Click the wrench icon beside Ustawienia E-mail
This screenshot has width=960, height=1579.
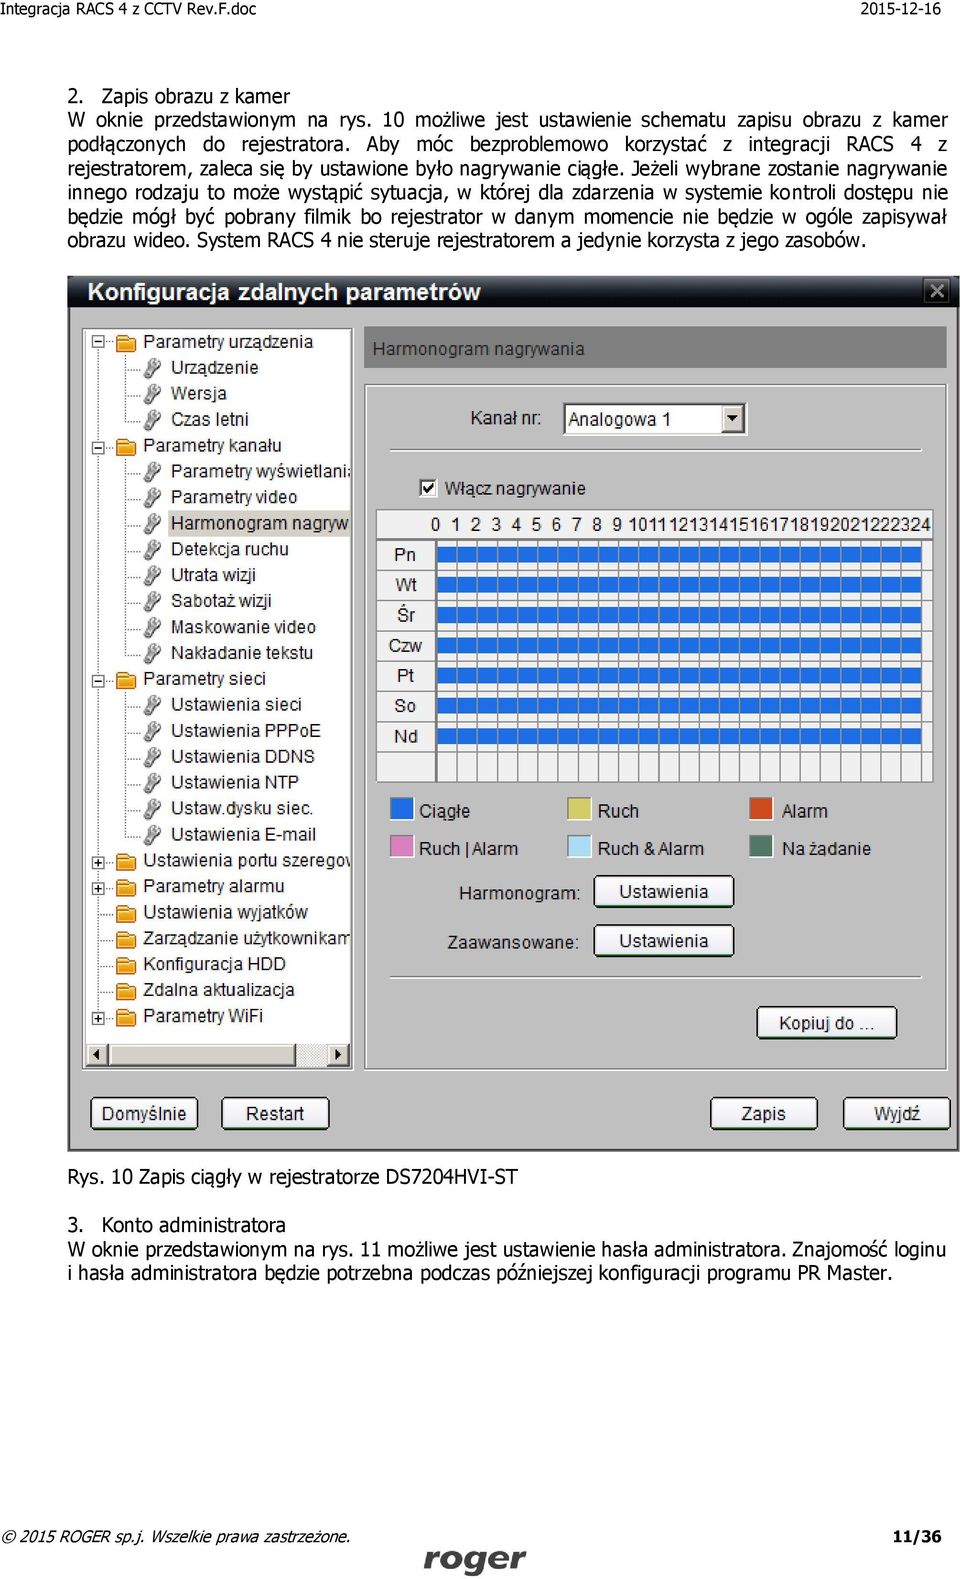[153, 835]
